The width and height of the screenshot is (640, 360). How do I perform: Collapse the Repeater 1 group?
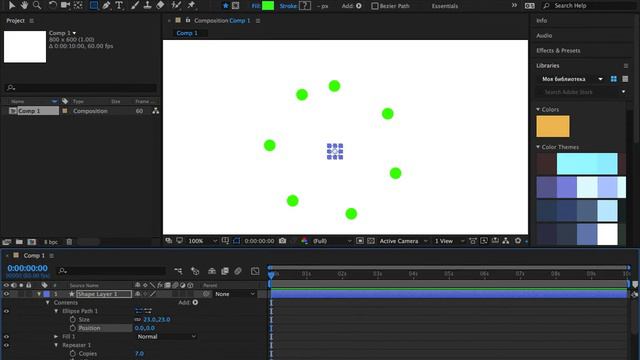tap(56, 345)
